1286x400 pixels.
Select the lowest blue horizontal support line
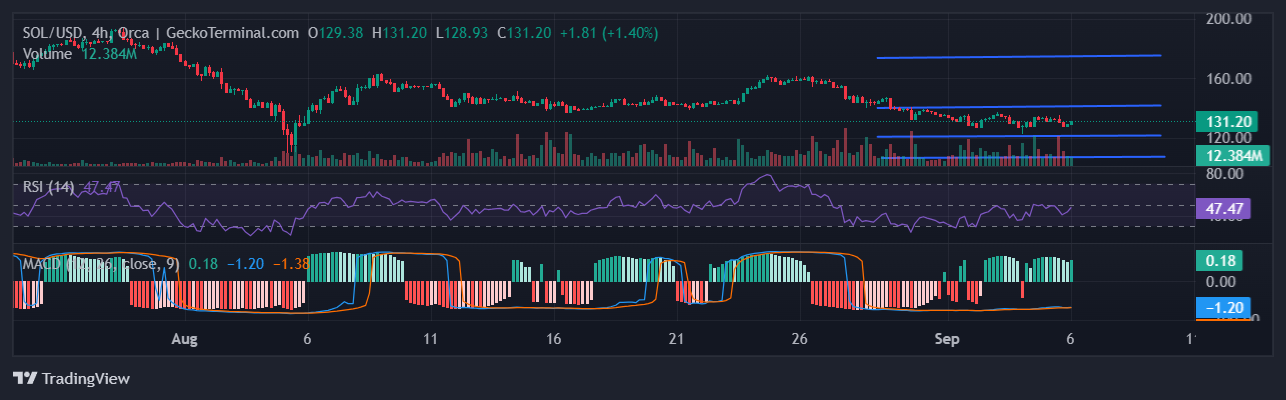(1020, 157)
